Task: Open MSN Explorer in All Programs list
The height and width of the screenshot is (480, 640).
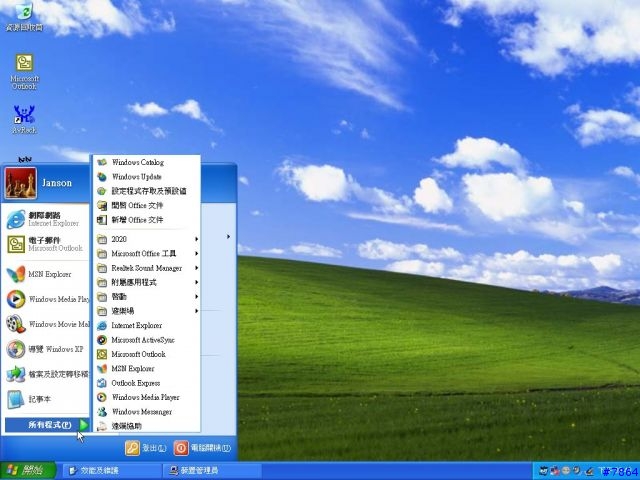Action: [147, 369]
